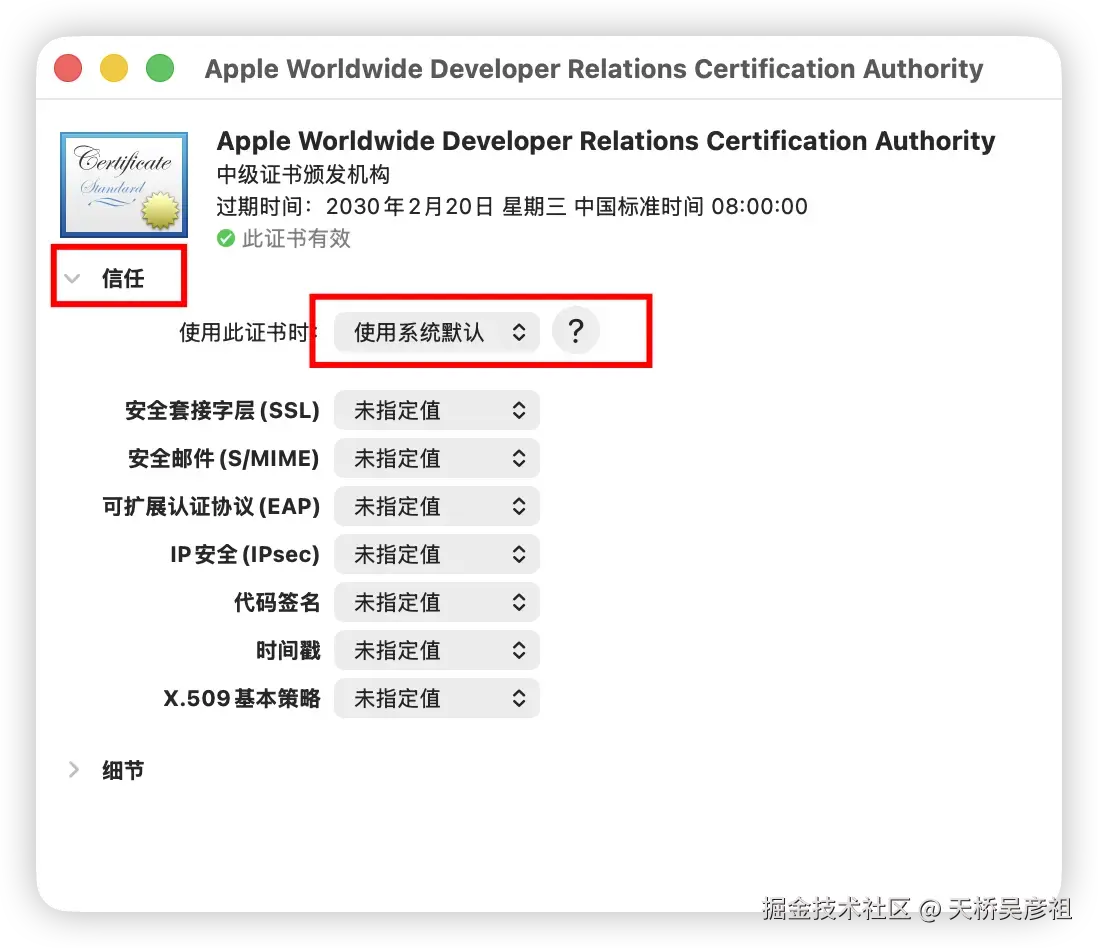Click the 中级证书颁发机构 text

tap(303, 174)
